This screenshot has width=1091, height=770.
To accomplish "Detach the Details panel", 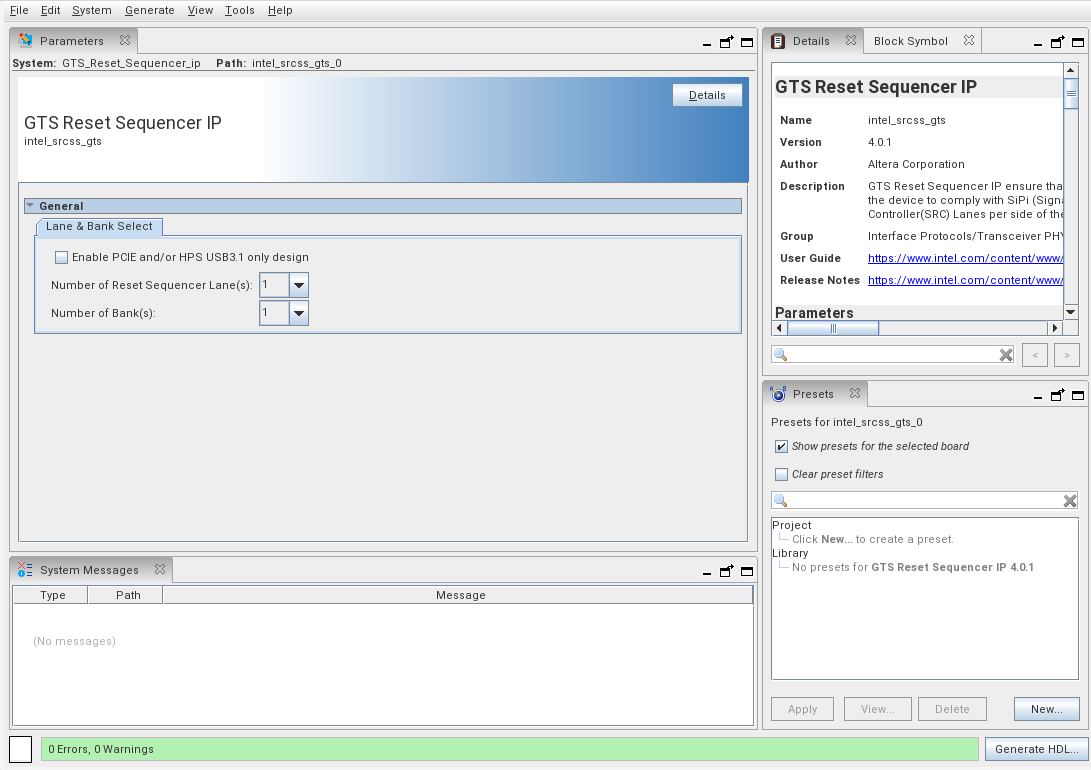I will tap(1058, 42).
